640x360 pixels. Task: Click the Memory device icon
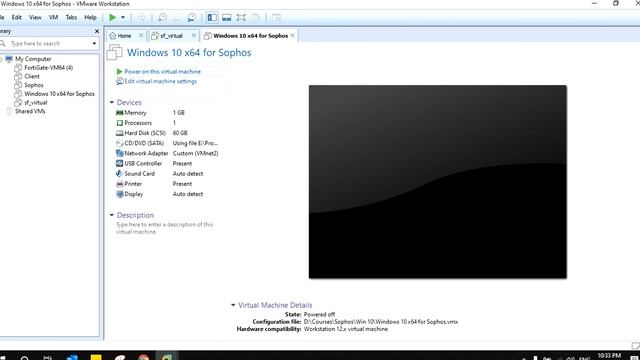pos(120,113)
